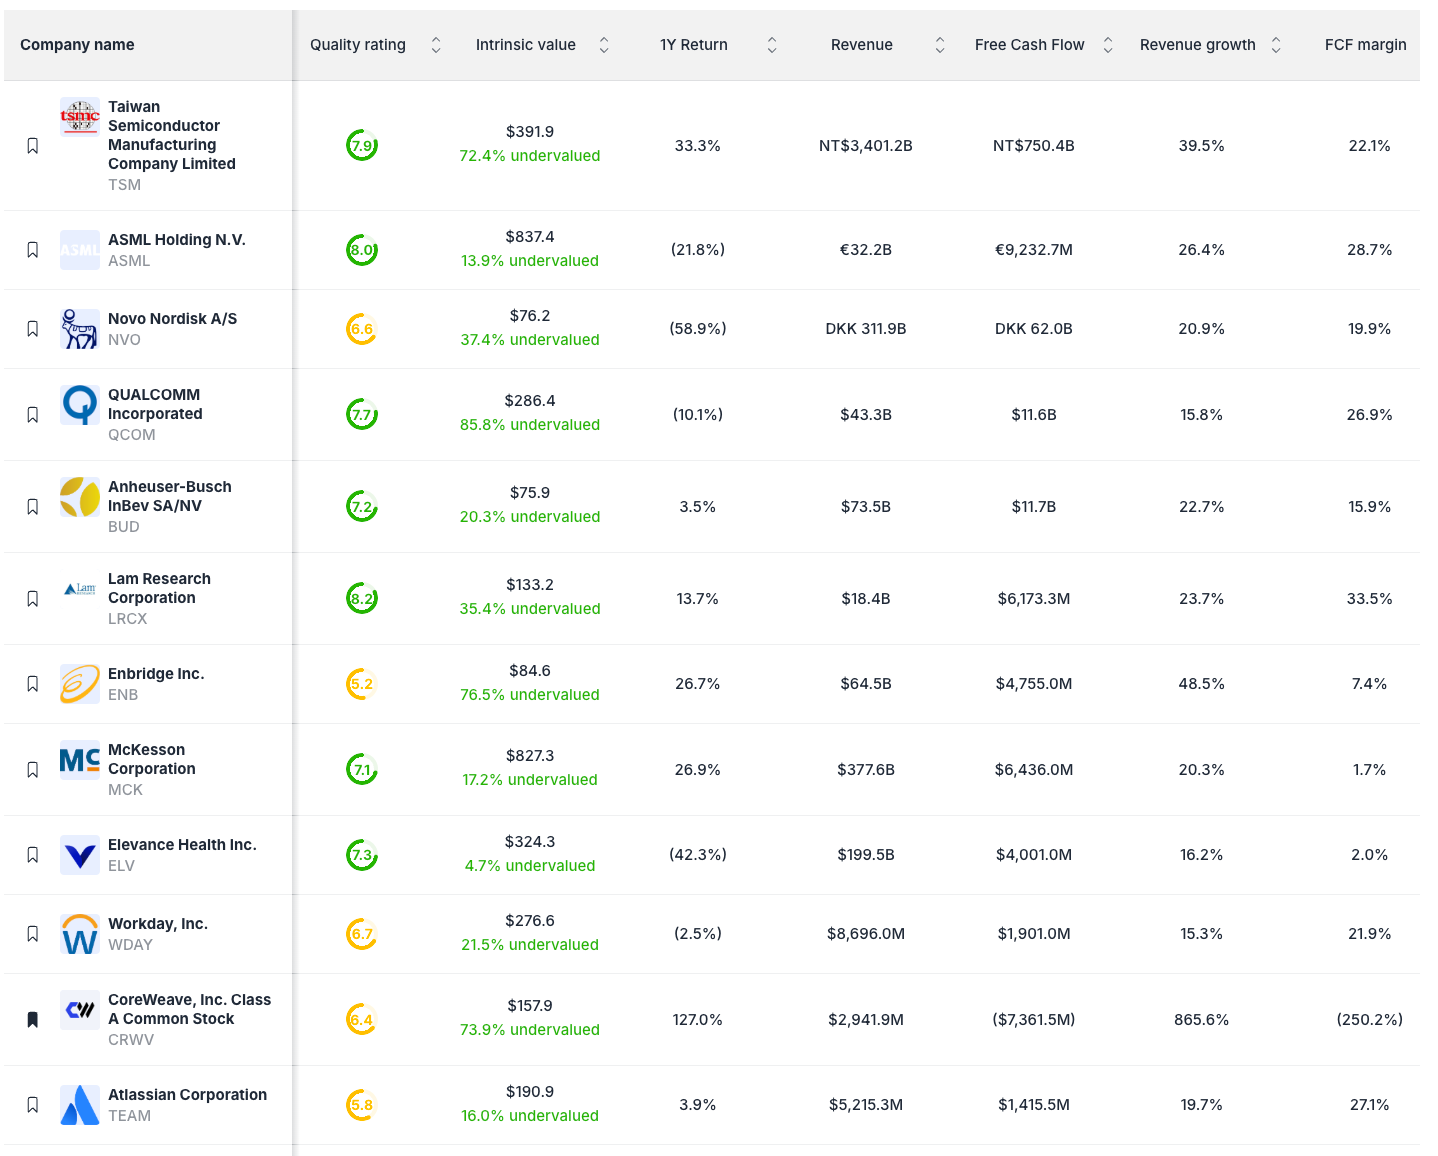This screenshot has width=1438, height=1156.
Task: Bookmark the Lam Research Corporation row
Action: tap(32, 598)
